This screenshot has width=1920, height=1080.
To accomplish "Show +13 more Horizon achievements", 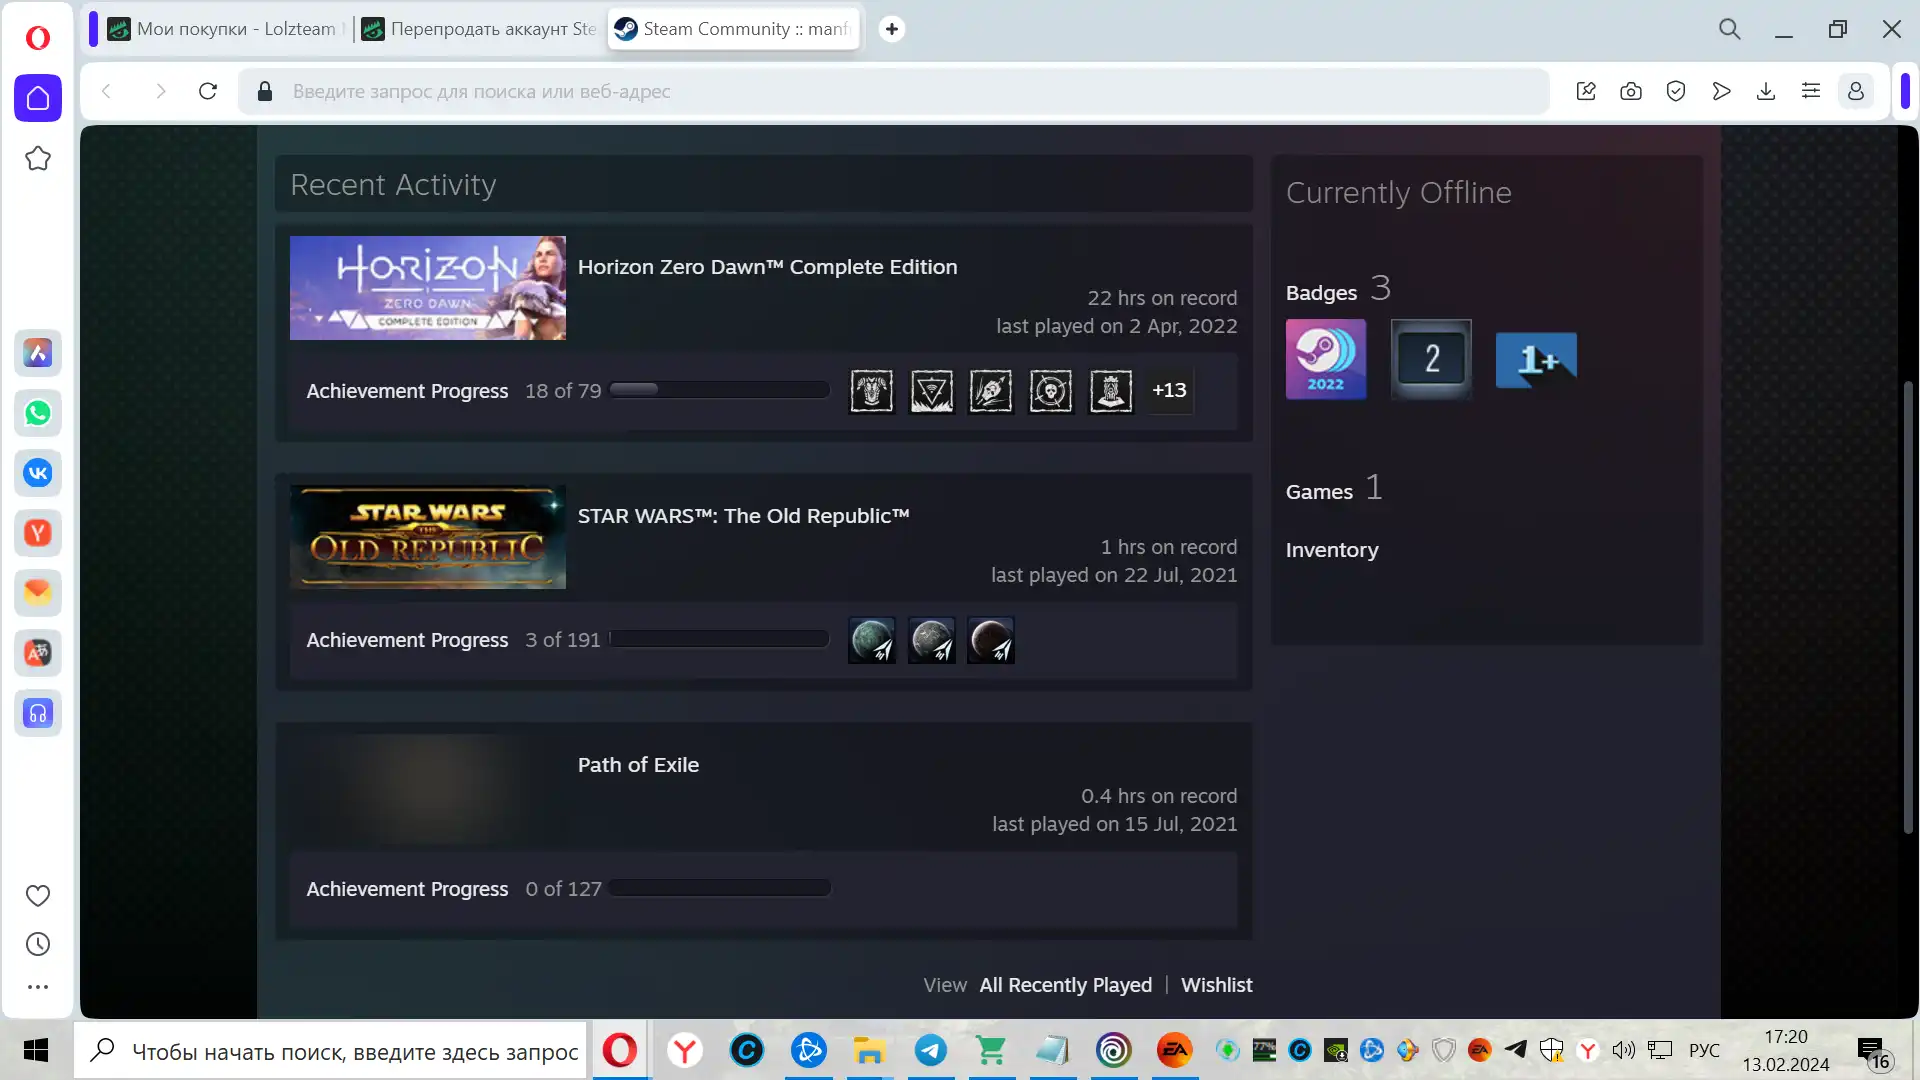I will tap(1169, 390).
